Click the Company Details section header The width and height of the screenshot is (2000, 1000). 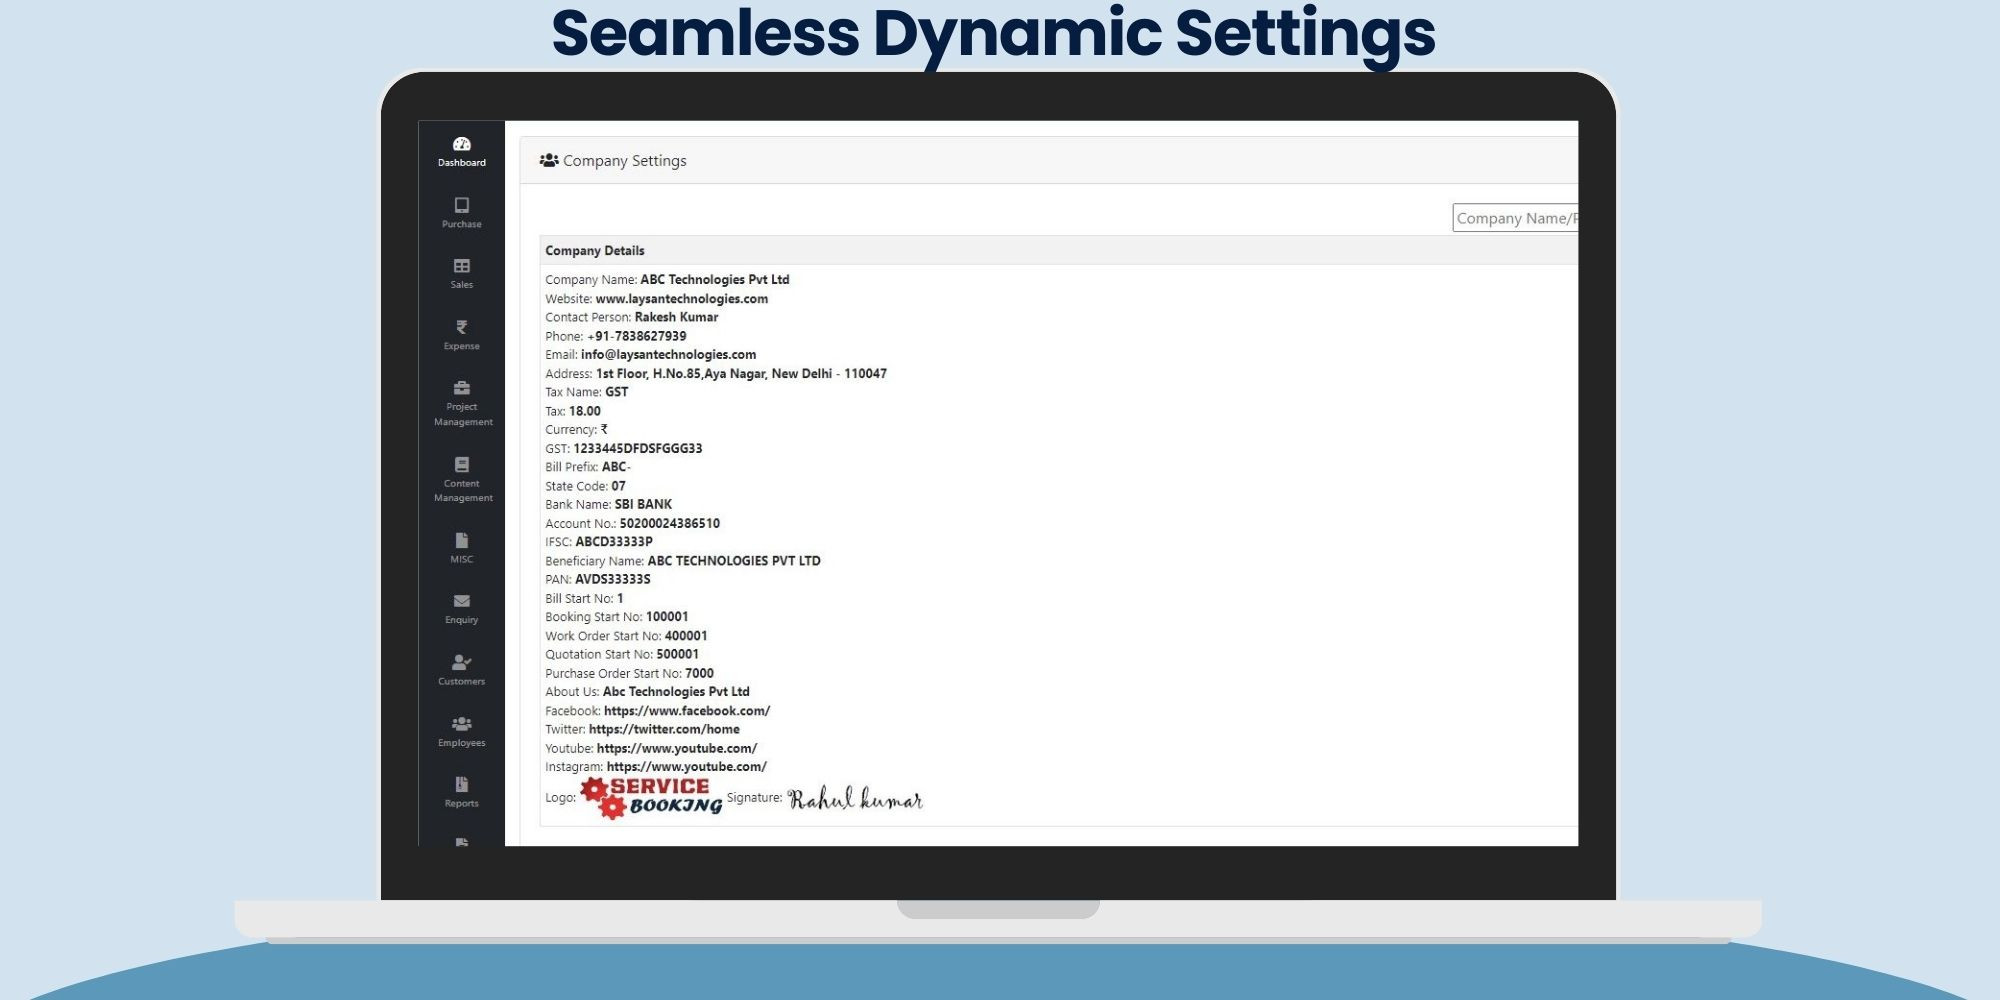click(595, 251)
